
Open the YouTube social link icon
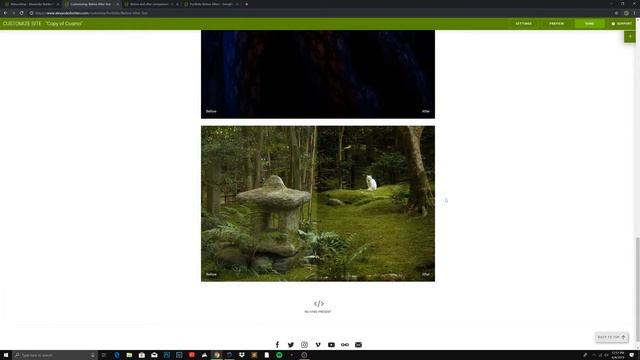point(331,345)
